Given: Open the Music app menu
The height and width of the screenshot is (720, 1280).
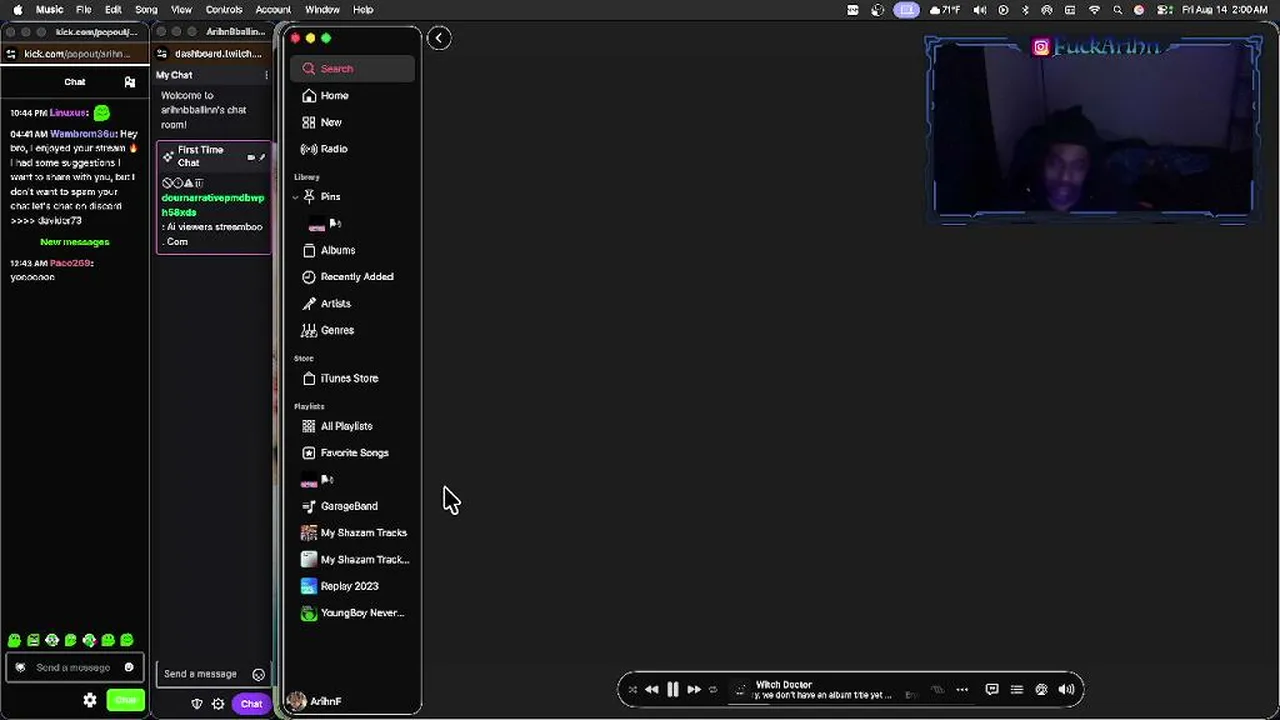Looking at the screenshot, I should point(49,10).
